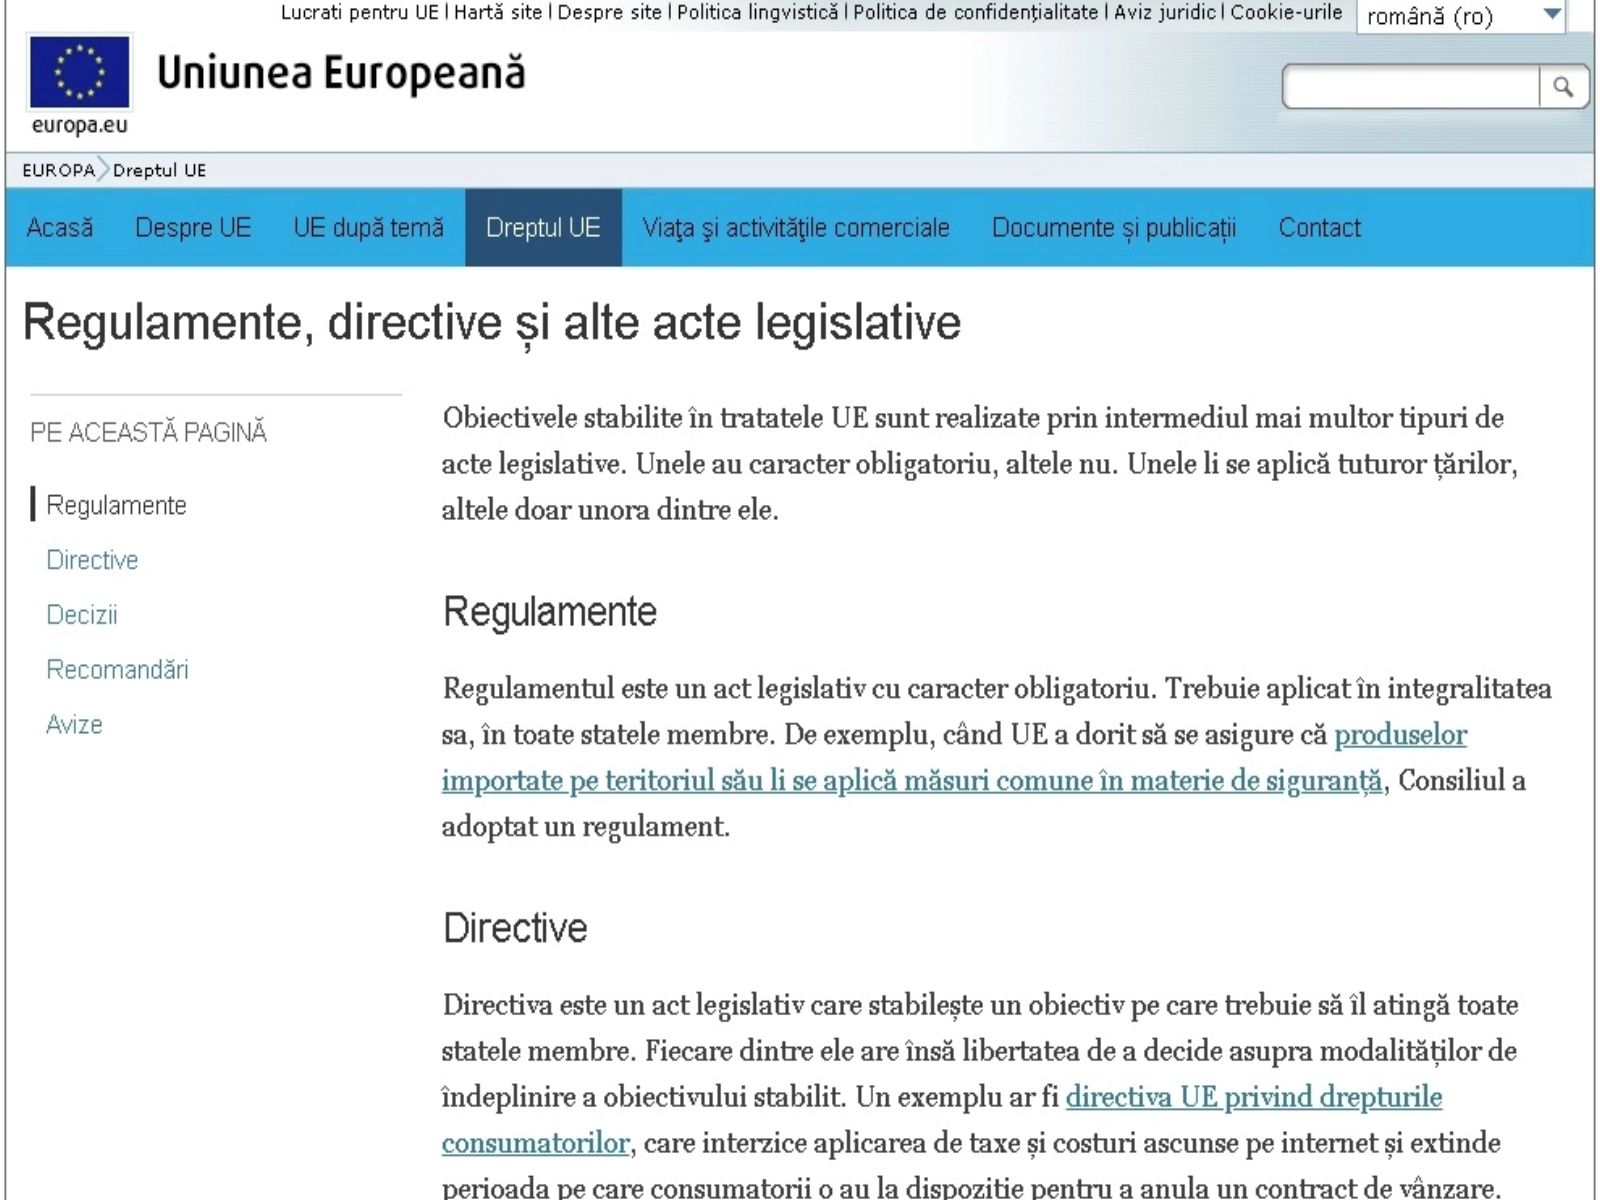Jump to Avize section in sidebar
The height and width of the screenshot is (1200, 1600).
(x=74, y=725)
